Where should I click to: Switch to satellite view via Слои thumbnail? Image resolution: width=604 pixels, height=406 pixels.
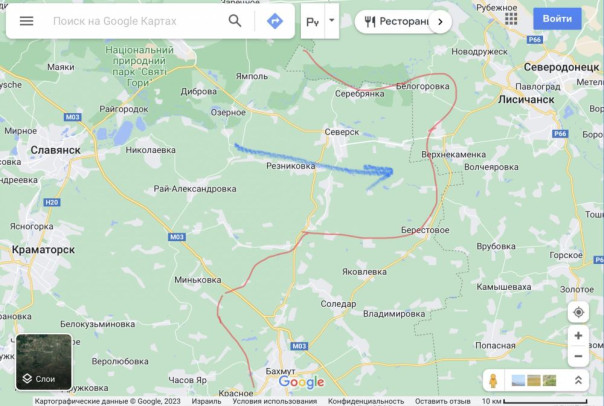point(44,362)
